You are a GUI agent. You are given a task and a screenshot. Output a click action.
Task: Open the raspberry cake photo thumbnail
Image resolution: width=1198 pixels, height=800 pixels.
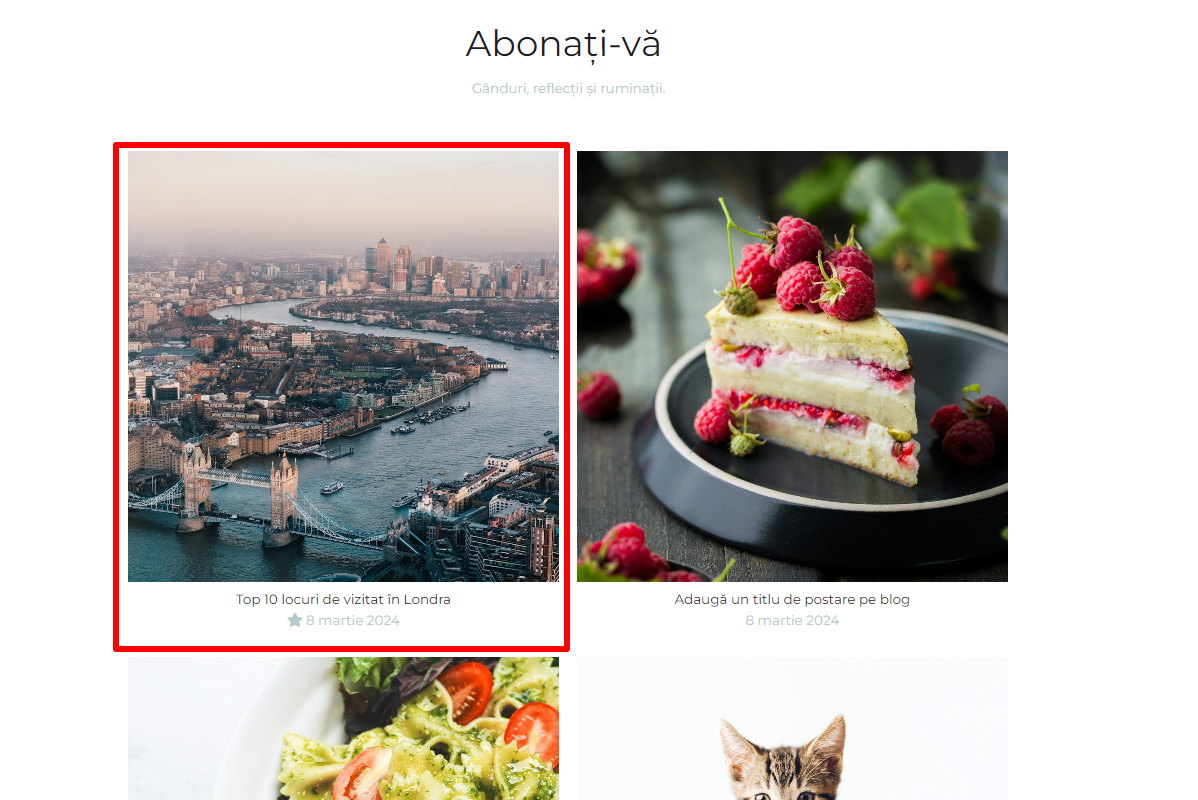(x=792, y=366)
